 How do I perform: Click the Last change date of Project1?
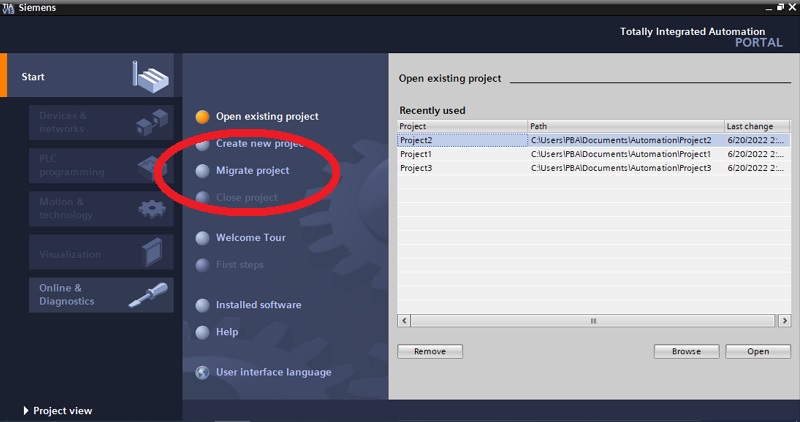click(x=757, y=154)
